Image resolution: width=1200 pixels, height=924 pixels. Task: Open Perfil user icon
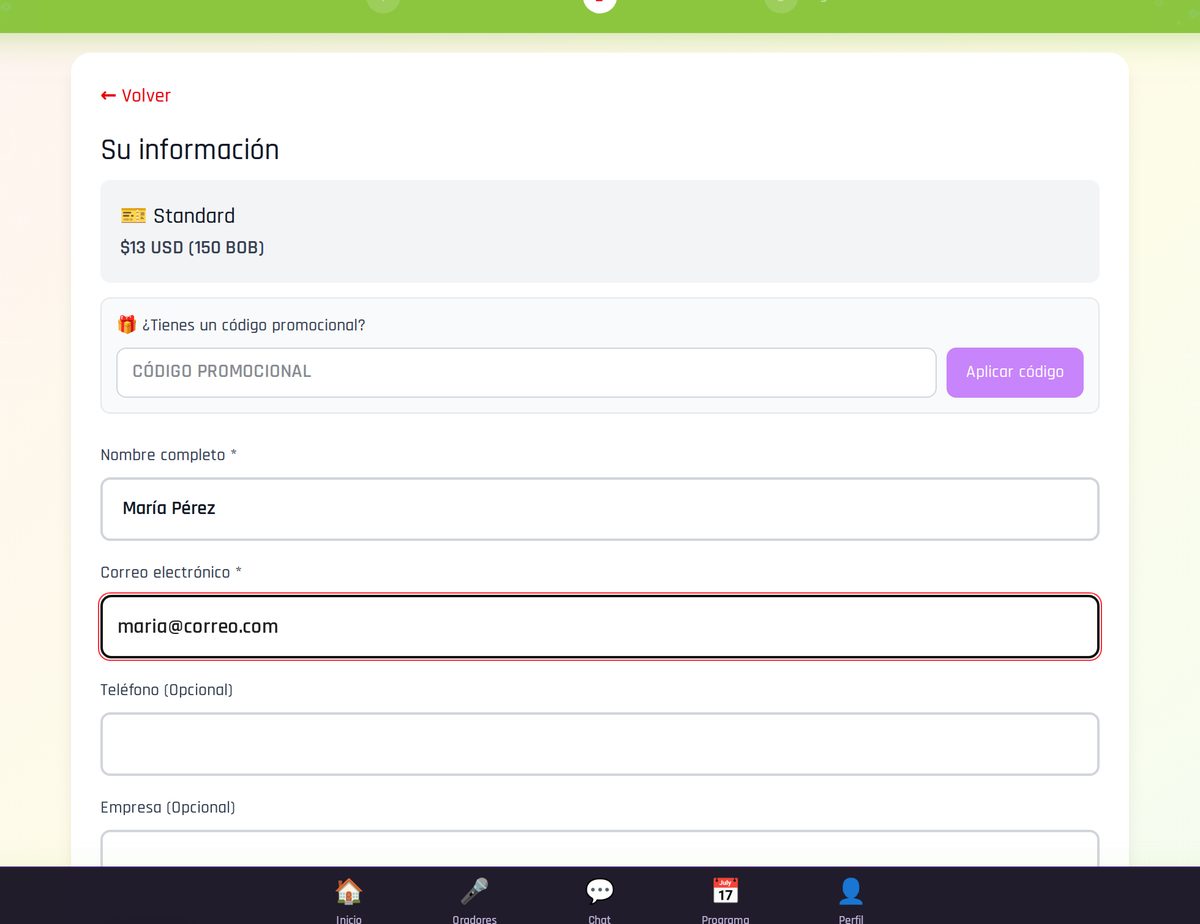tap(851, 891)
